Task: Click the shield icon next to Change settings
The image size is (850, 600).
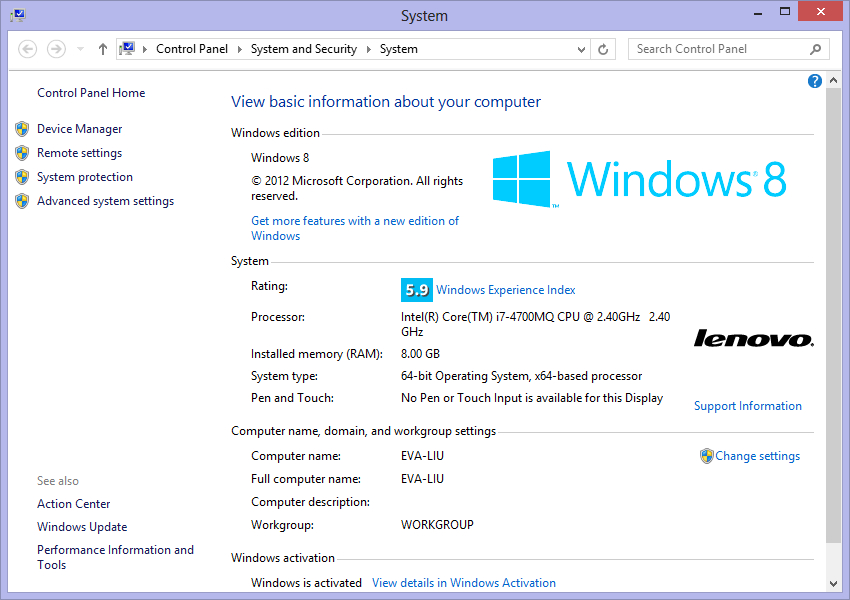Action: (x=706, y=456)
